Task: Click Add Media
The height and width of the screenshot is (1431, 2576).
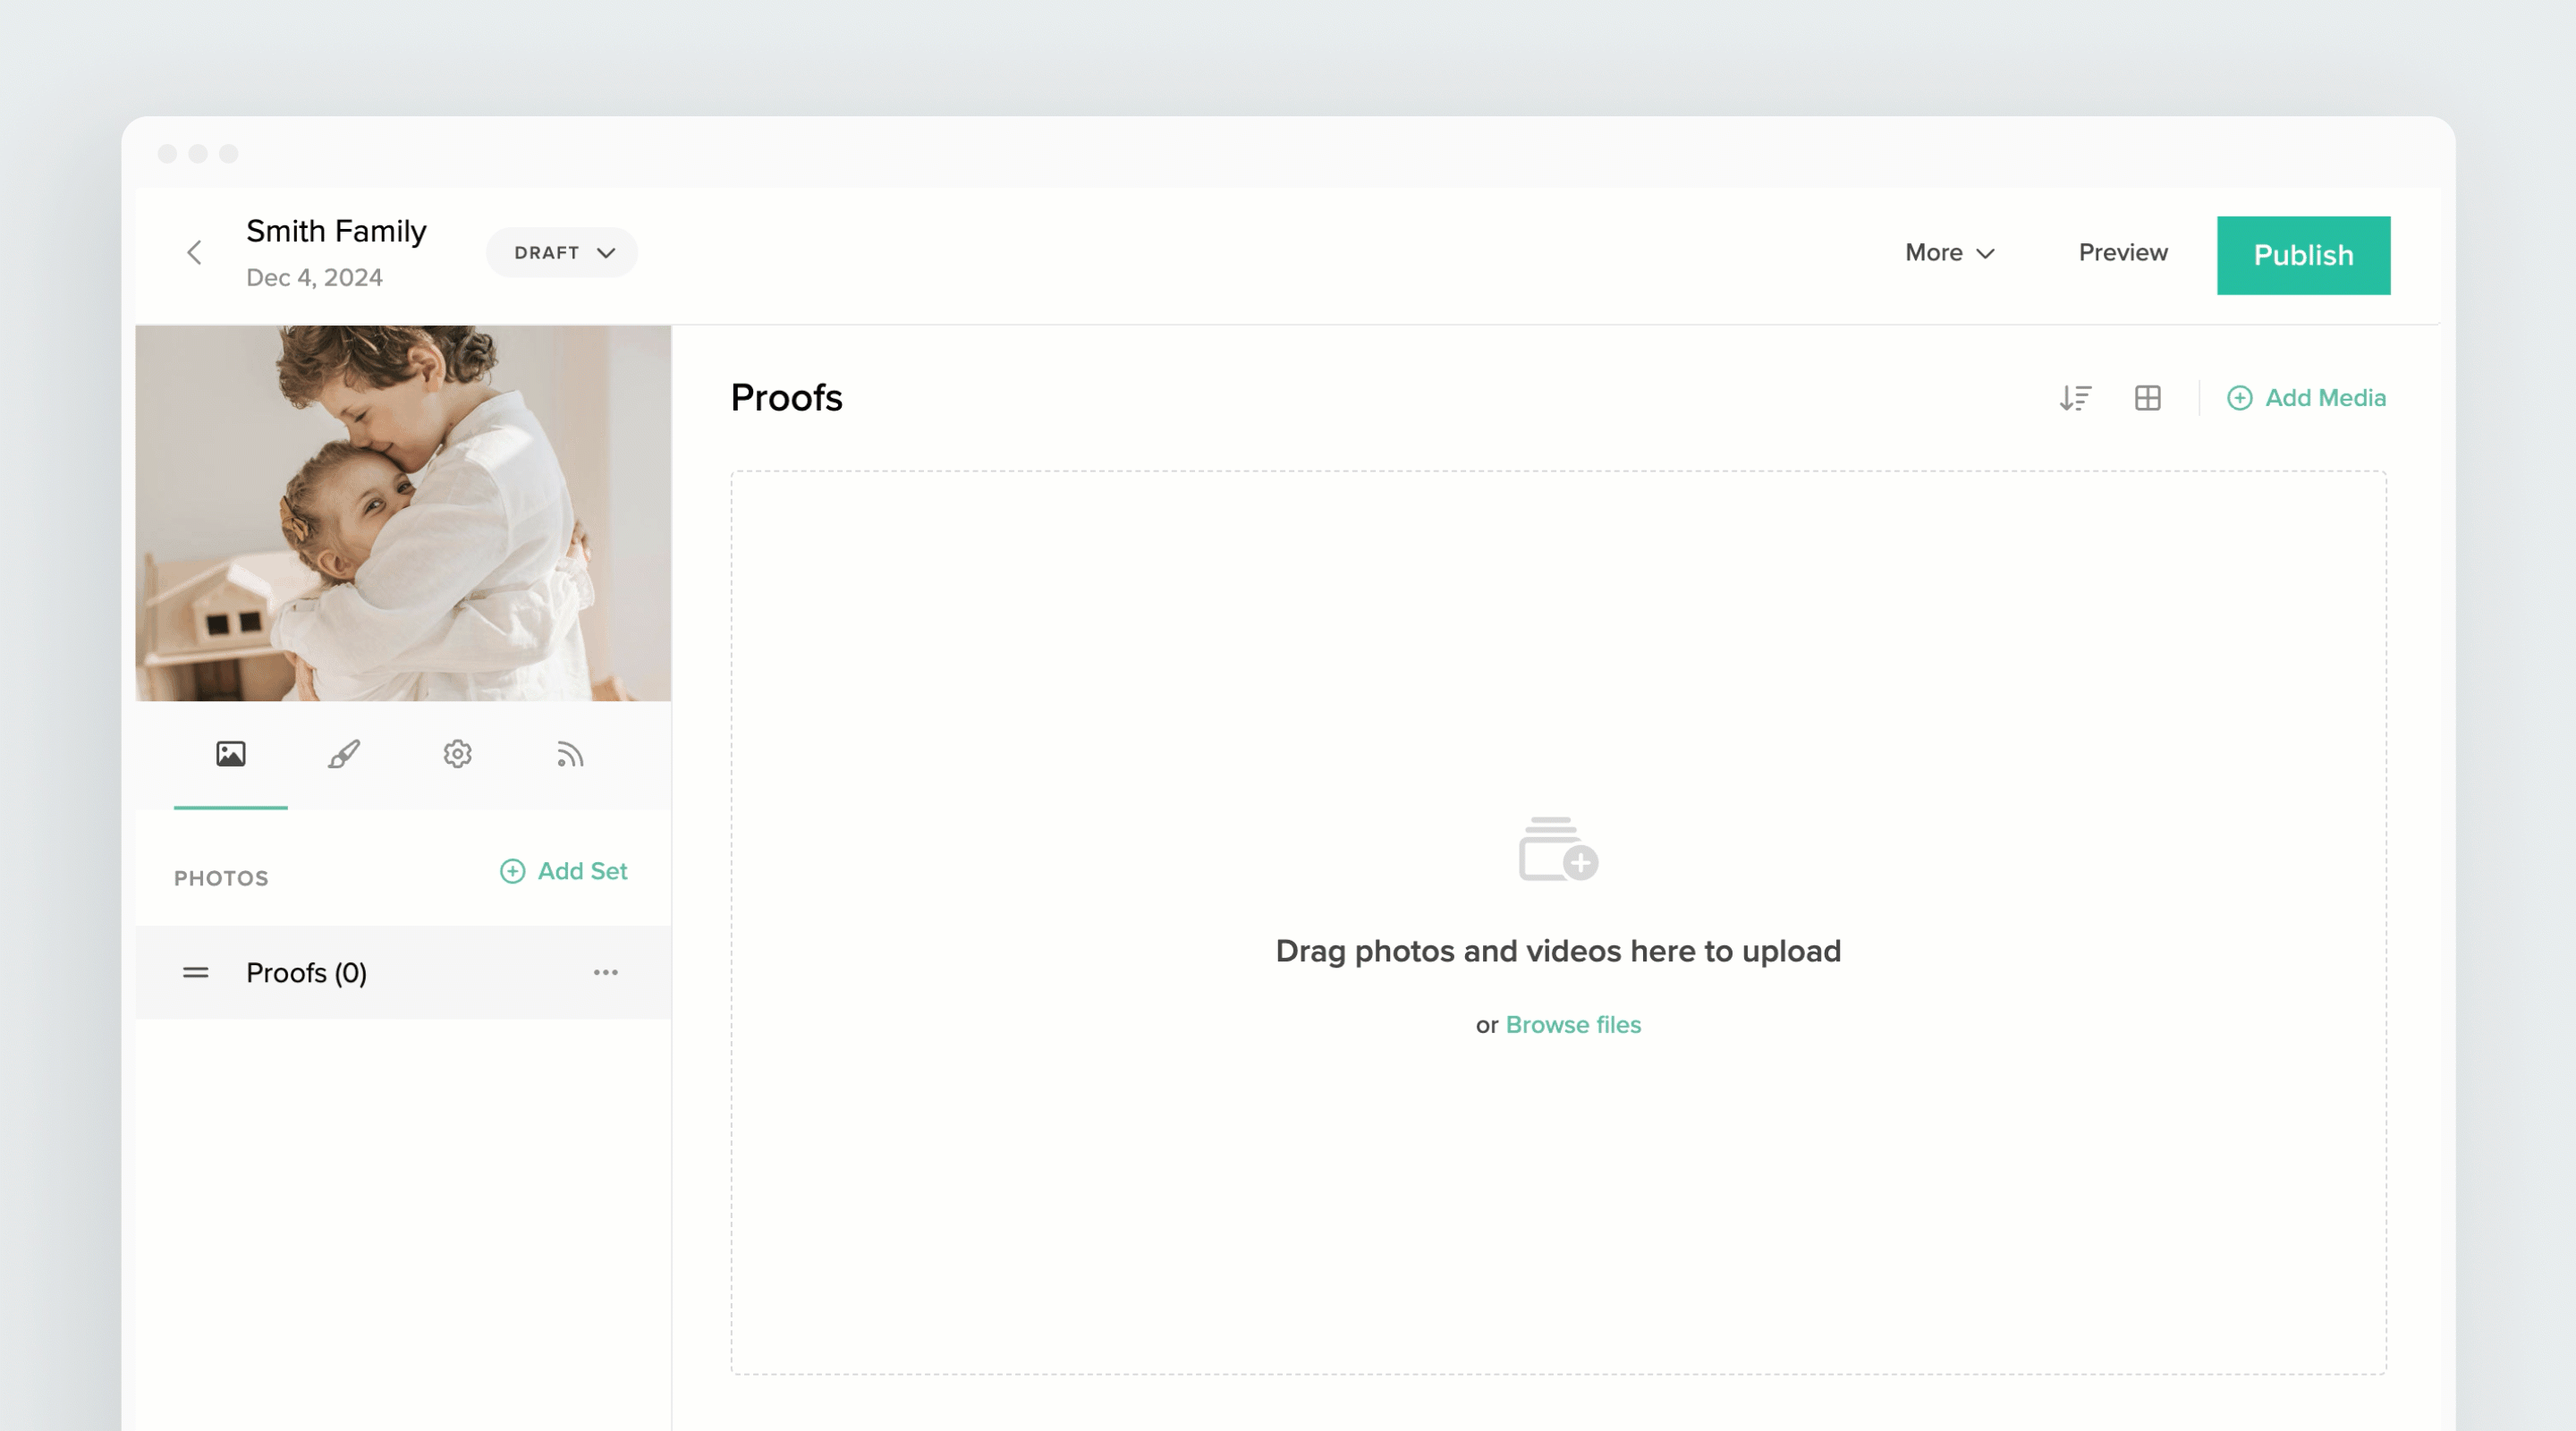Action: coord(2306,398)
